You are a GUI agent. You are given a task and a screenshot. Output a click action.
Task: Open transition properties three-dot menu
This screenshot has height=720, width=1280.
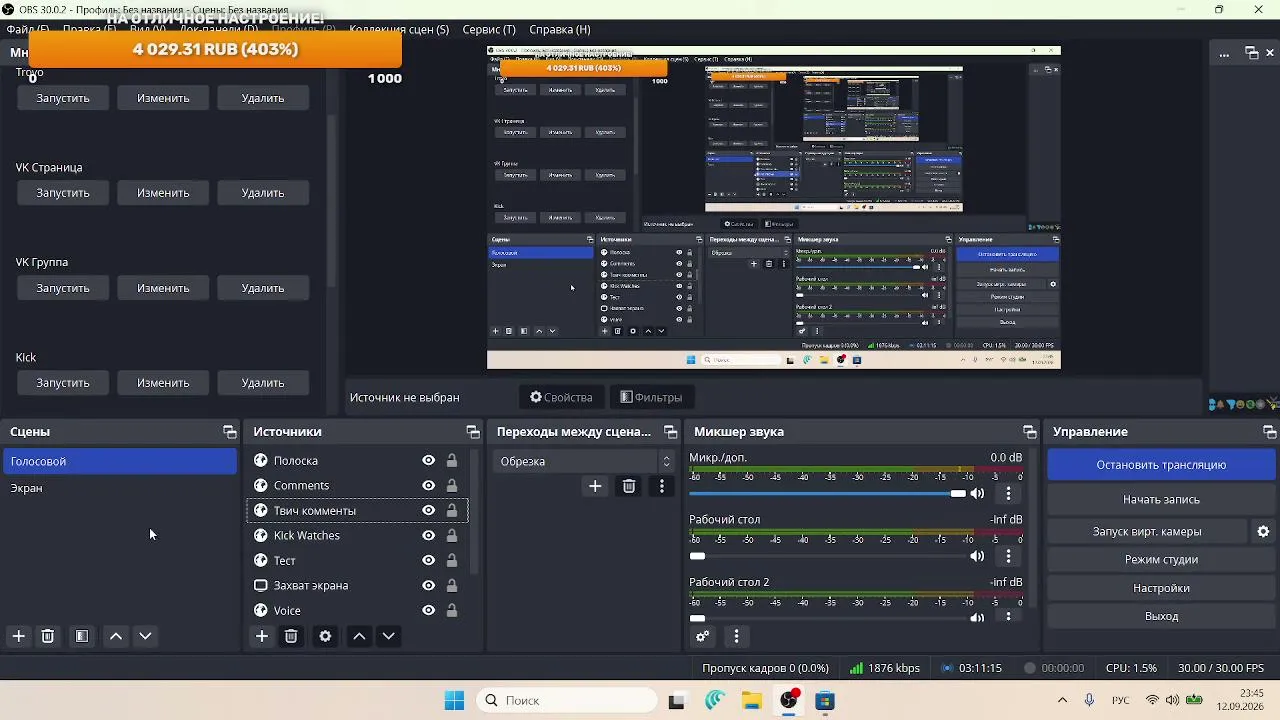point(662,486)
